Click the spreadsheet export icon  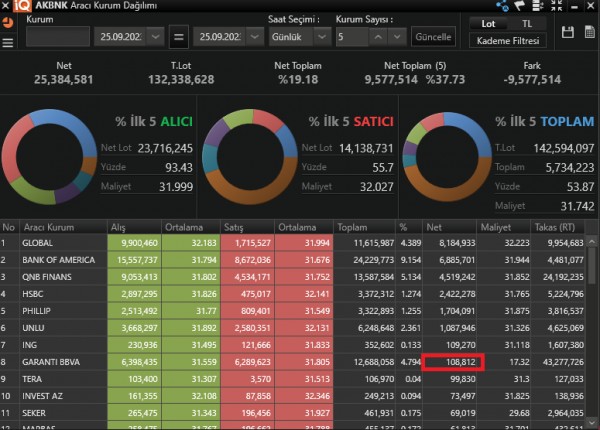tap(590, 33)
